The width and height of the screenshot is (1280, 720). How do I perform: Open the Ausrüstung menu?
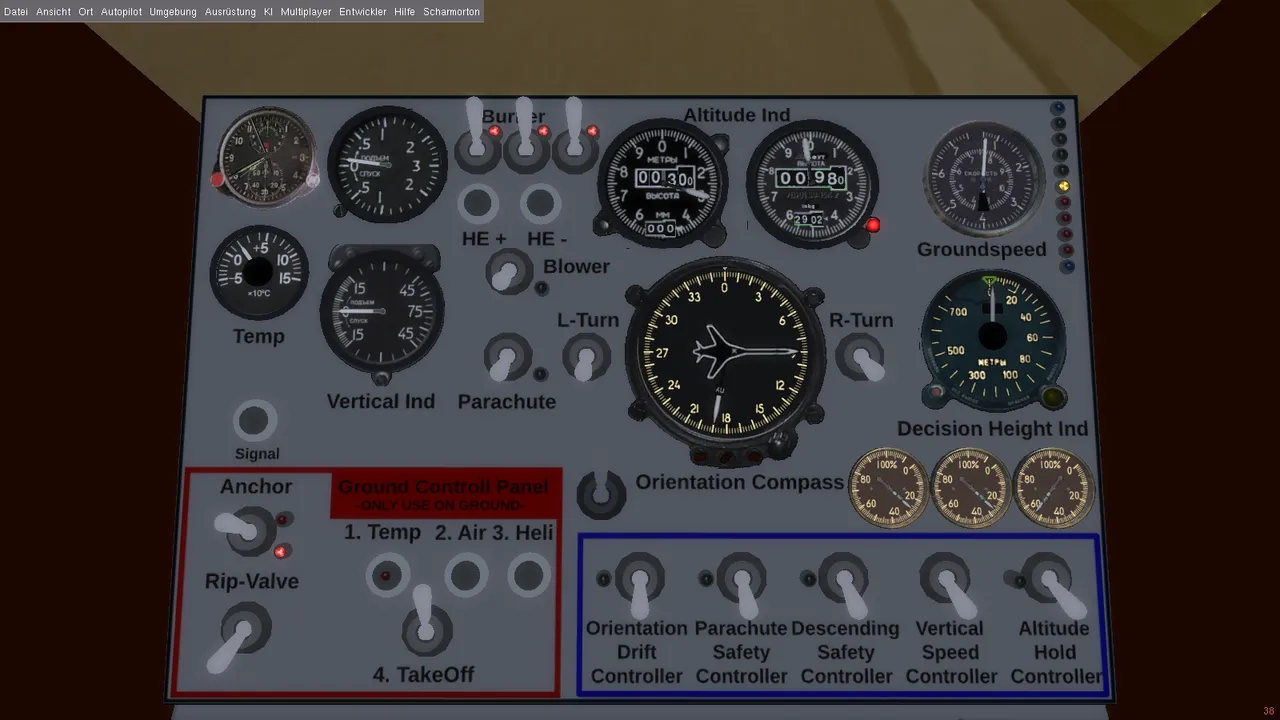click(x=231, y=12)
